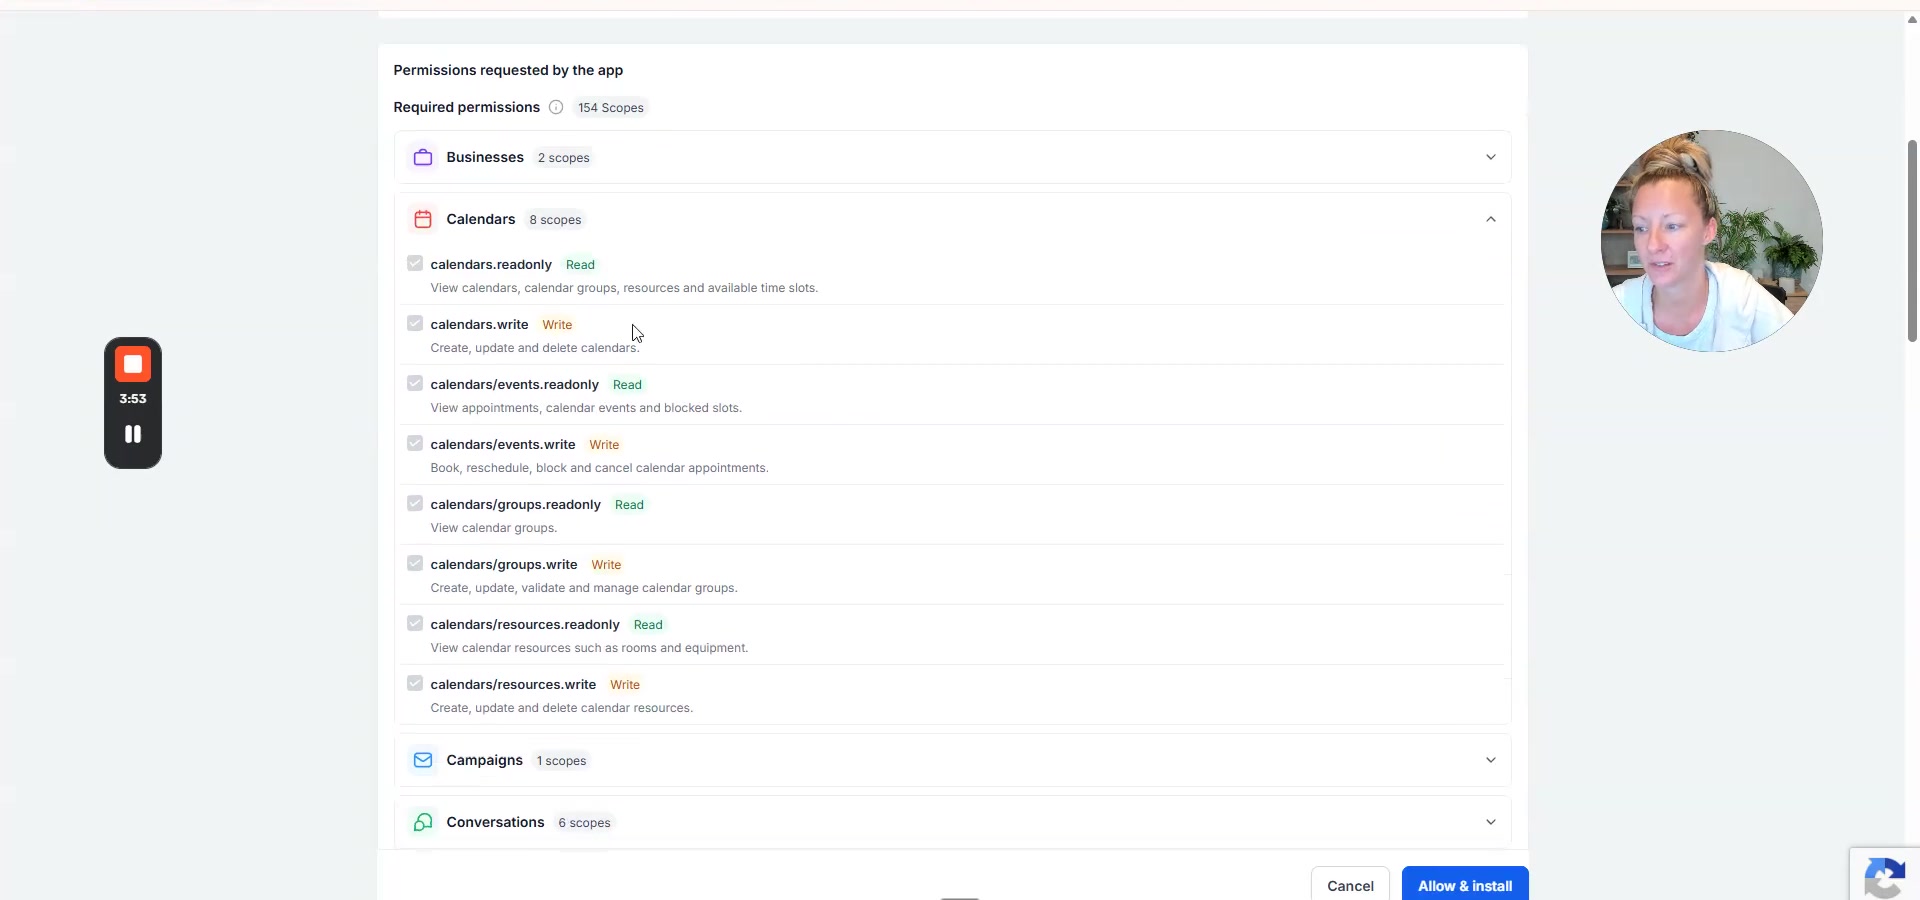
Task: Click the calendars/events.write scope name
Action: tap(503, 445)
